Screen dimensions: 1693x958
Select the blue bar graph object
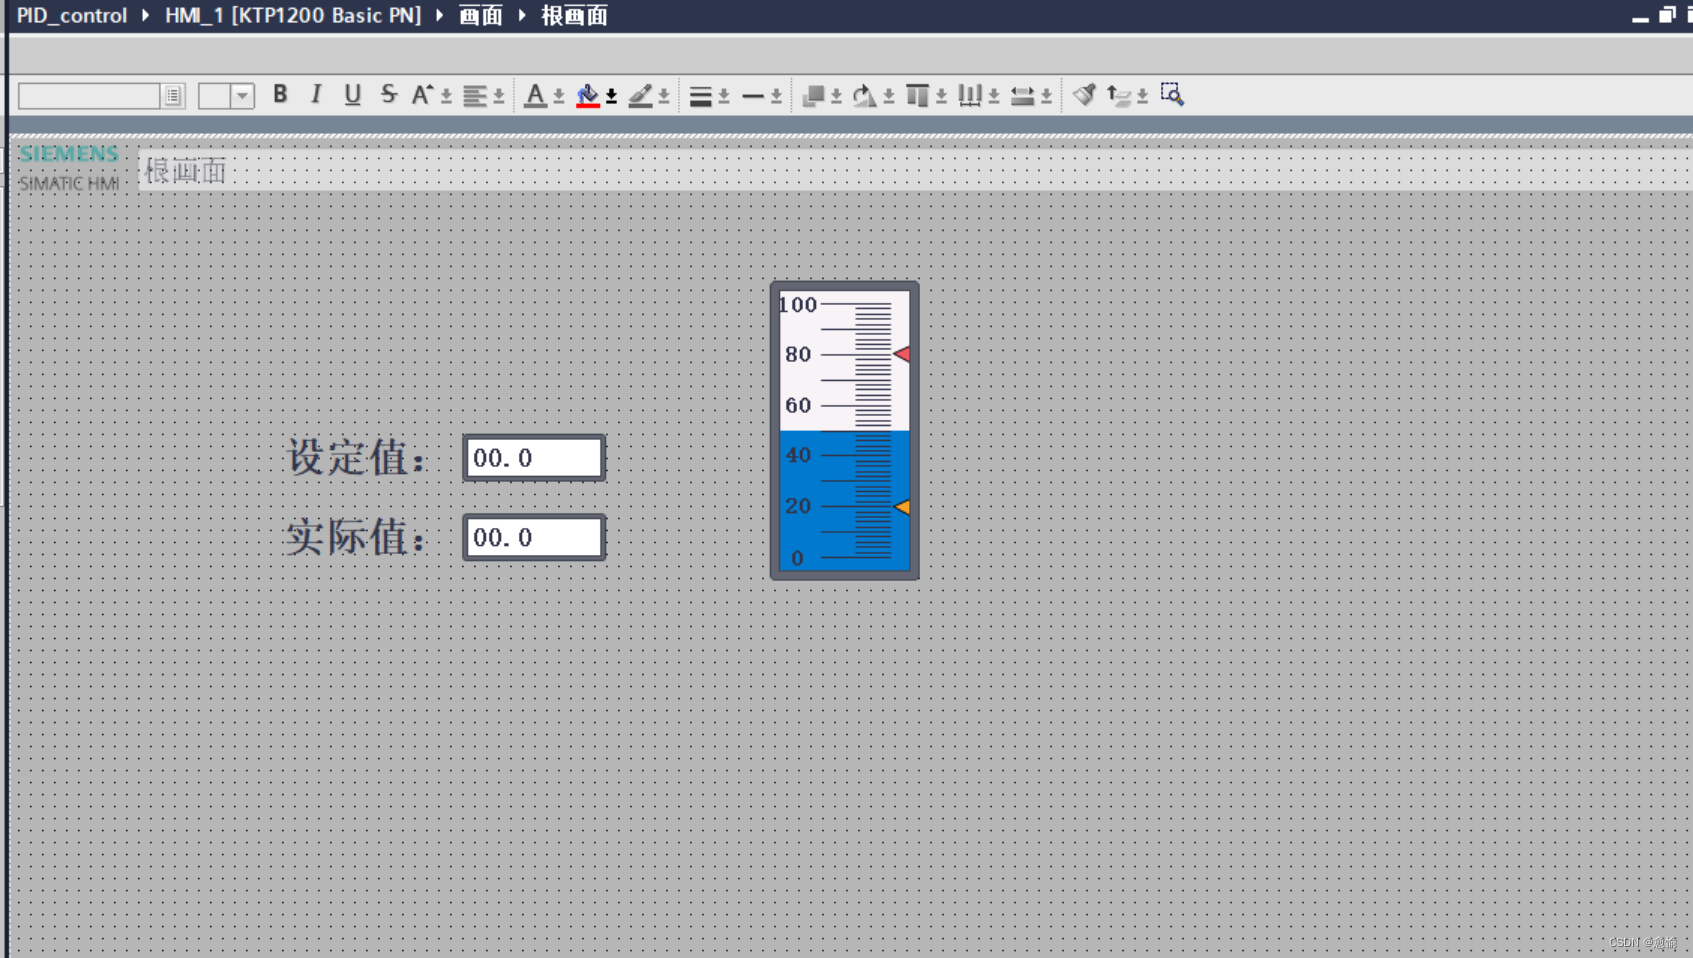click(844, 430)
